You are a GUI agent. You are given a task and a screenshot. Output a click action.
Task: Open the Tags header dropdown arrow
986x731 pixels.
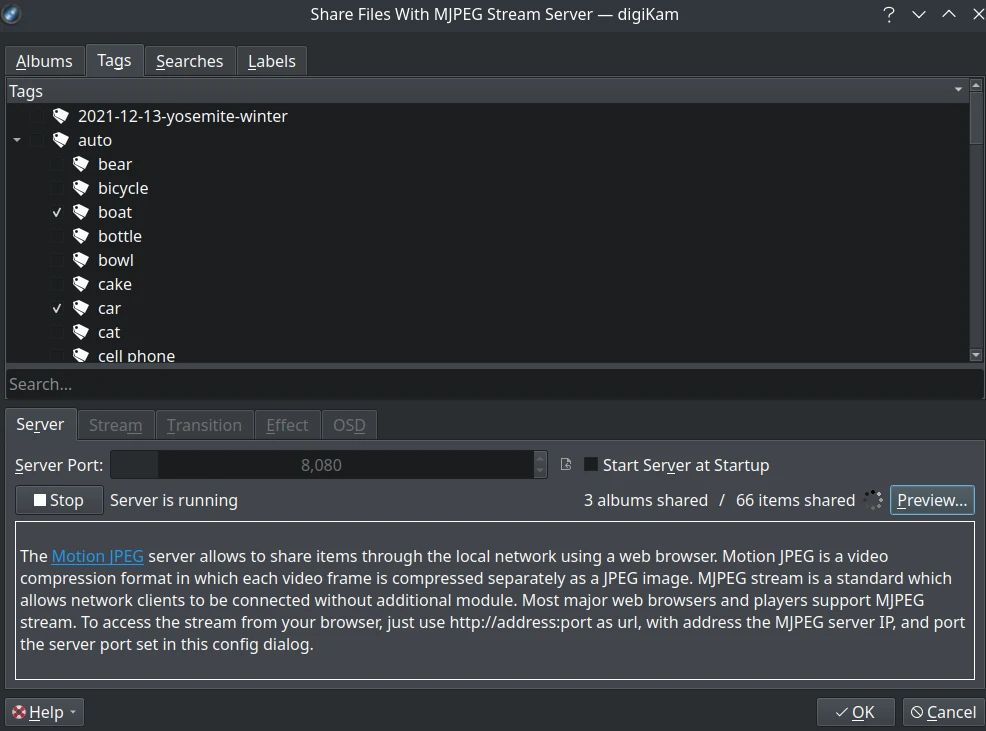(x=958, y=90)
